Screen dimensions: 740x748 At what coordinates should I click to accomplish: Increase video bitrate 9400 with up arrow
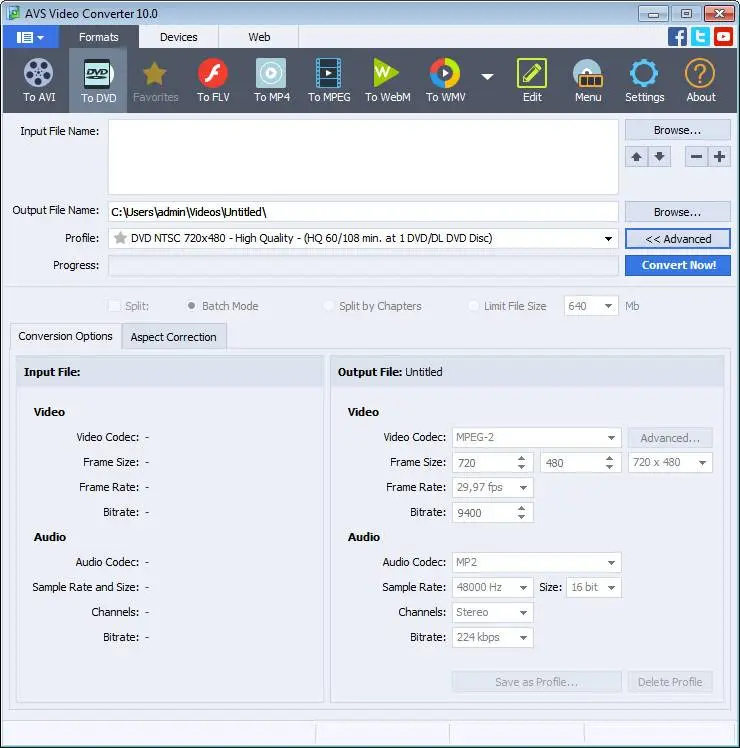tap(521, 509)
